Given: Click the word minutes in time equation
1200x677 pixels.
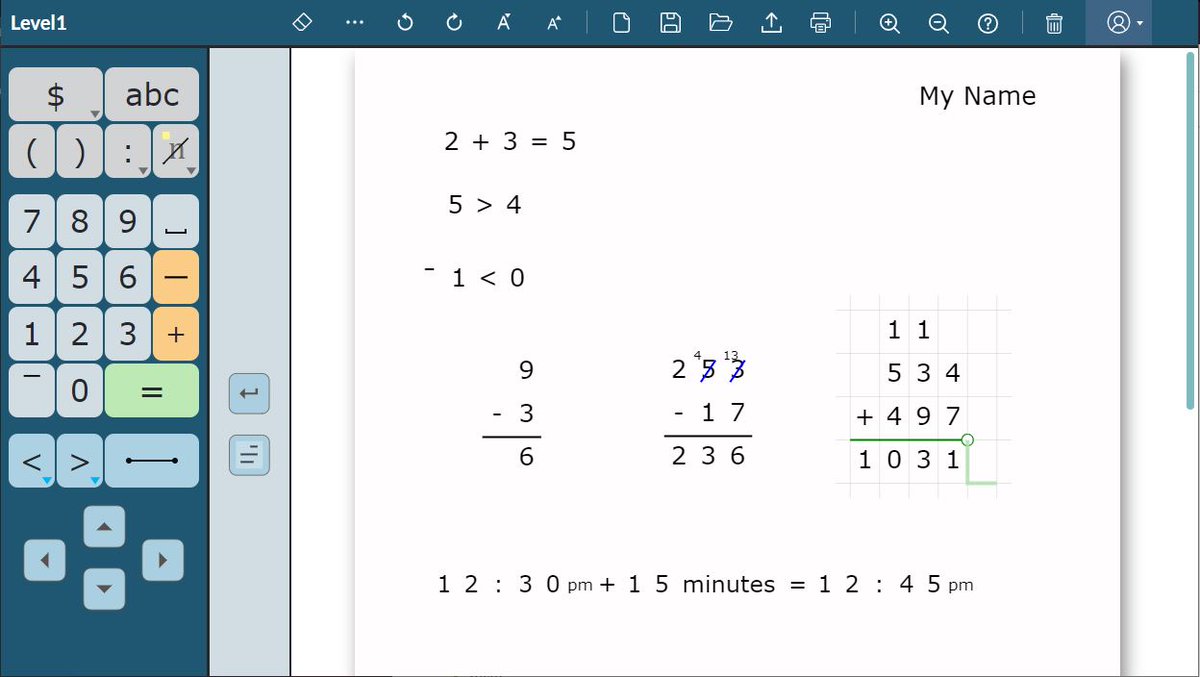Looking at the screenshot, I should (729, 584).
